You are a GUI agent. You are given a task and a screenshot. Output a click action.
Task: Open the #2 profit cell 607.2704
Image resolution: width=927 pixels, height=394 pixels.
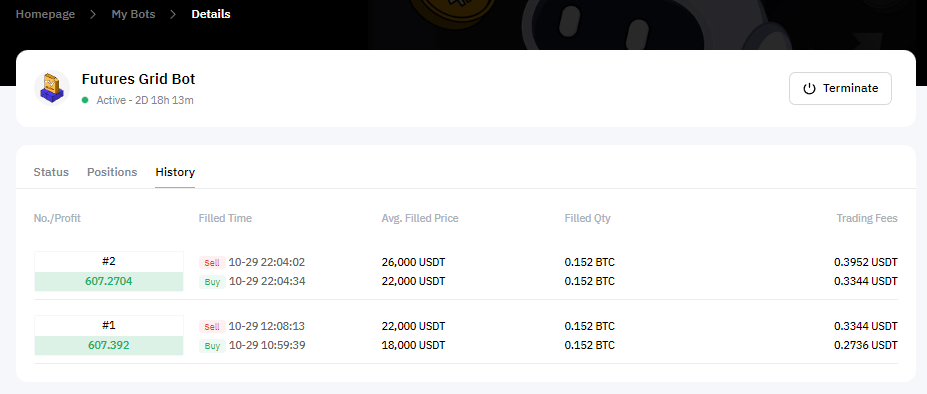pyautogui.click(x=109, y=282)
